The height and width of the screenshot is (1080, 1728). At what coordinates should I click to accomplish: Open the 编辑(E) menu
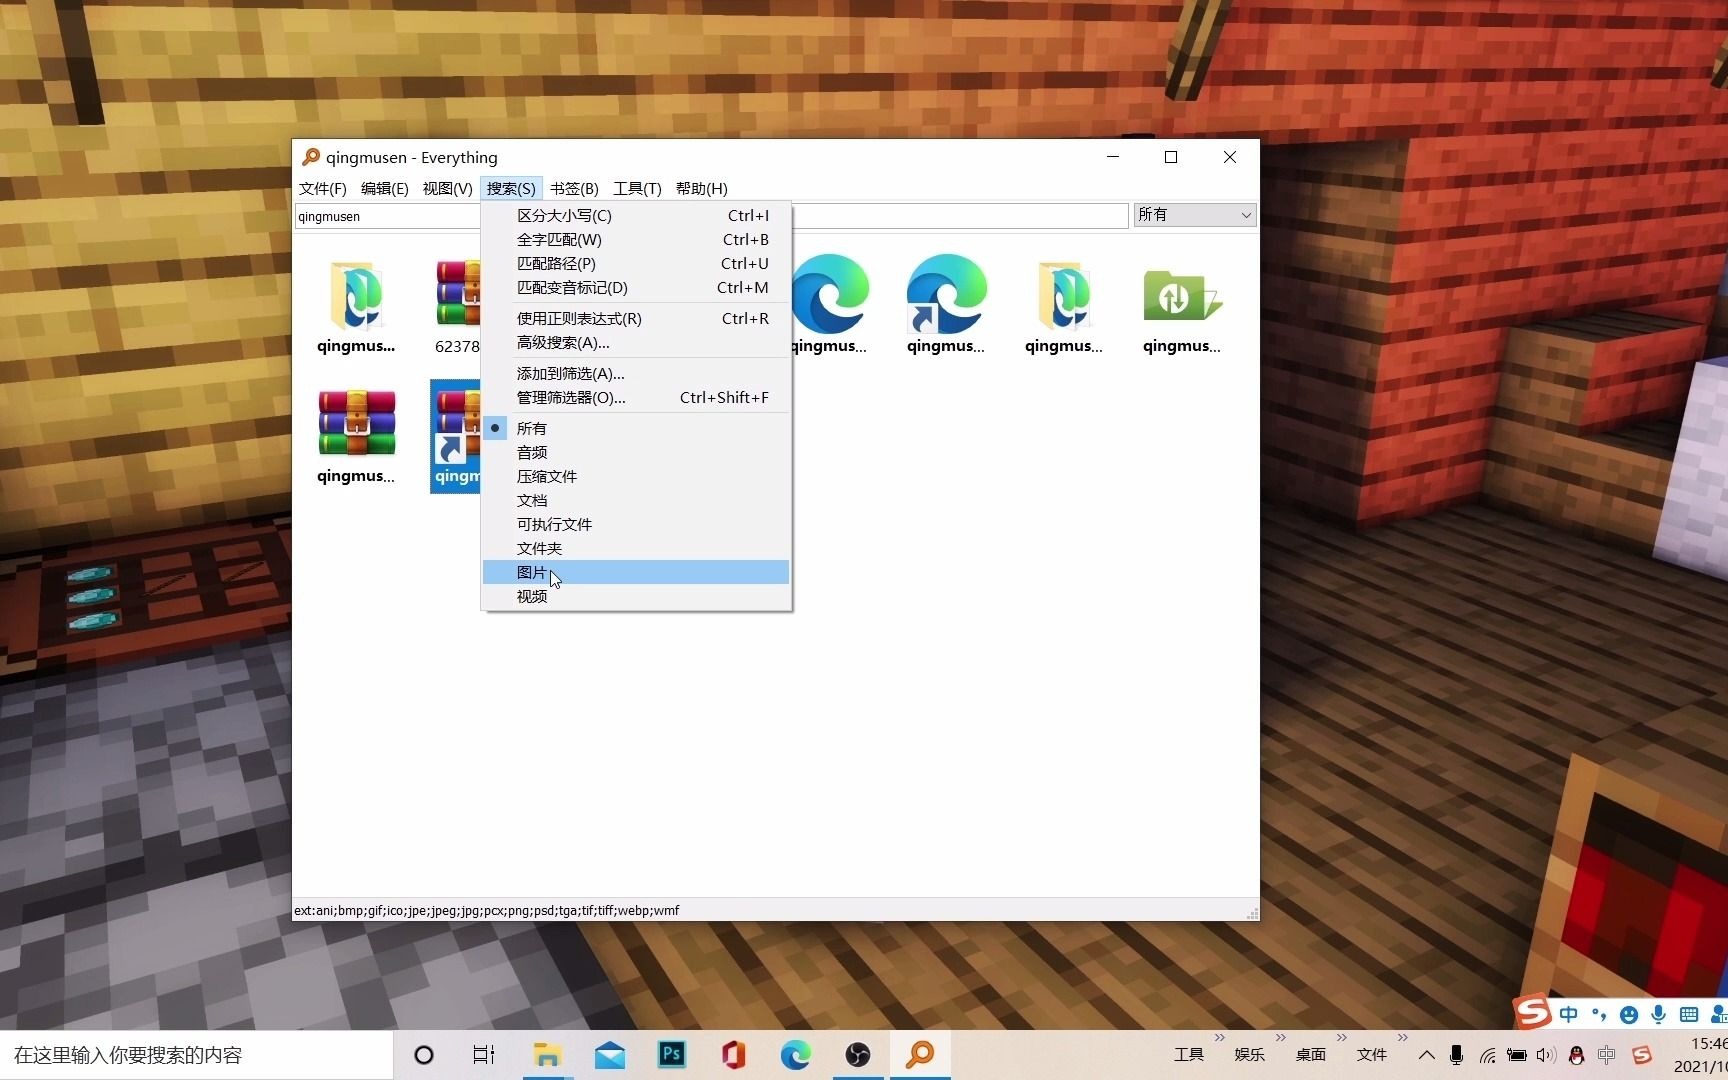pyautogui.click(x=384, y=188)
